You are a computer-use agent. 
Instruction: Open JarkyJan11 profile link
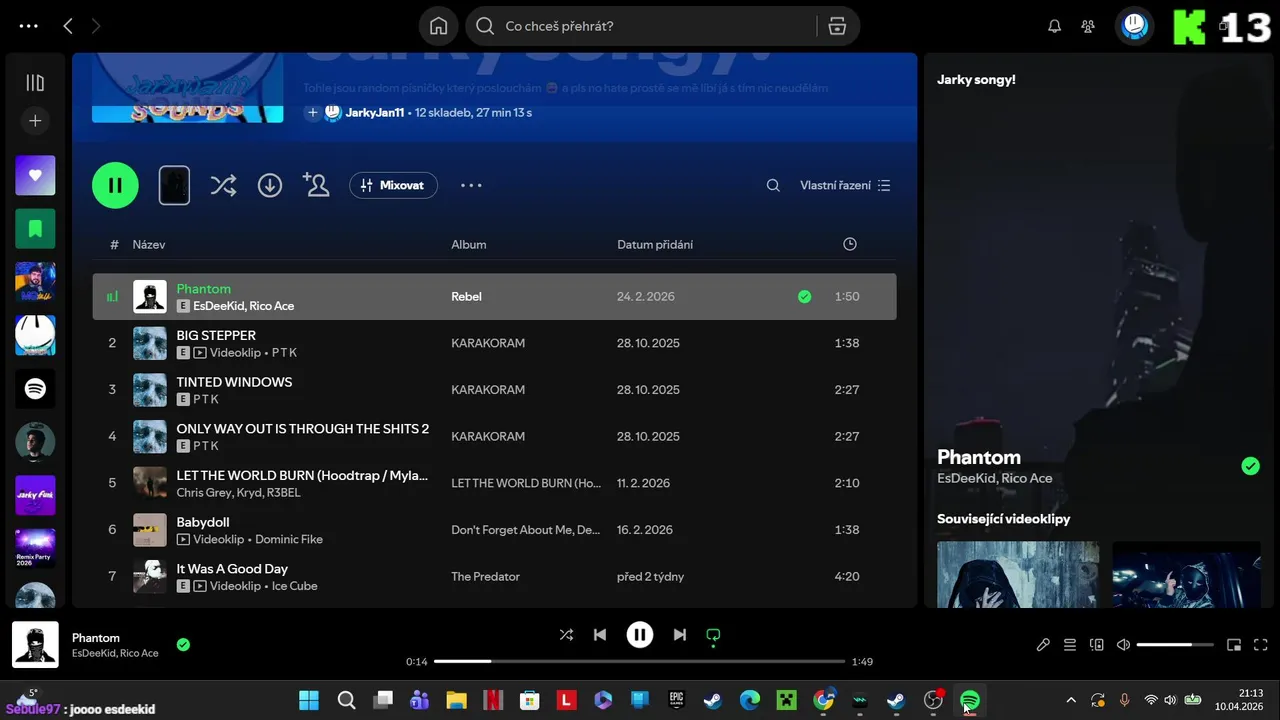coord(375,113)
